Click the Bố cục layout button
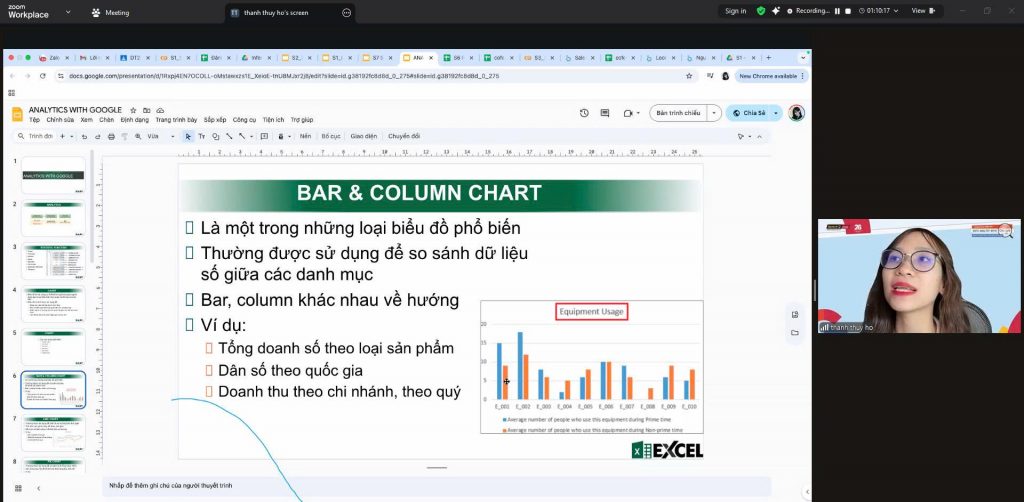Image resolution: width=1024 pixels, height=502 pixels. 331,136
